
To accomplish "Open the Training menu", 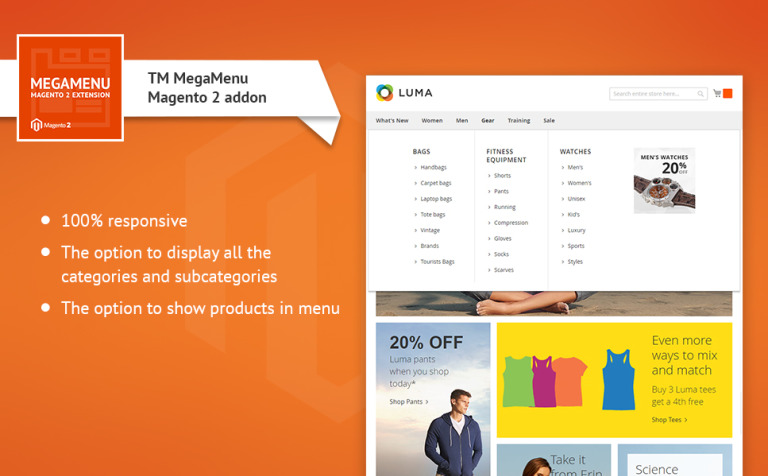I will [519, 120].
